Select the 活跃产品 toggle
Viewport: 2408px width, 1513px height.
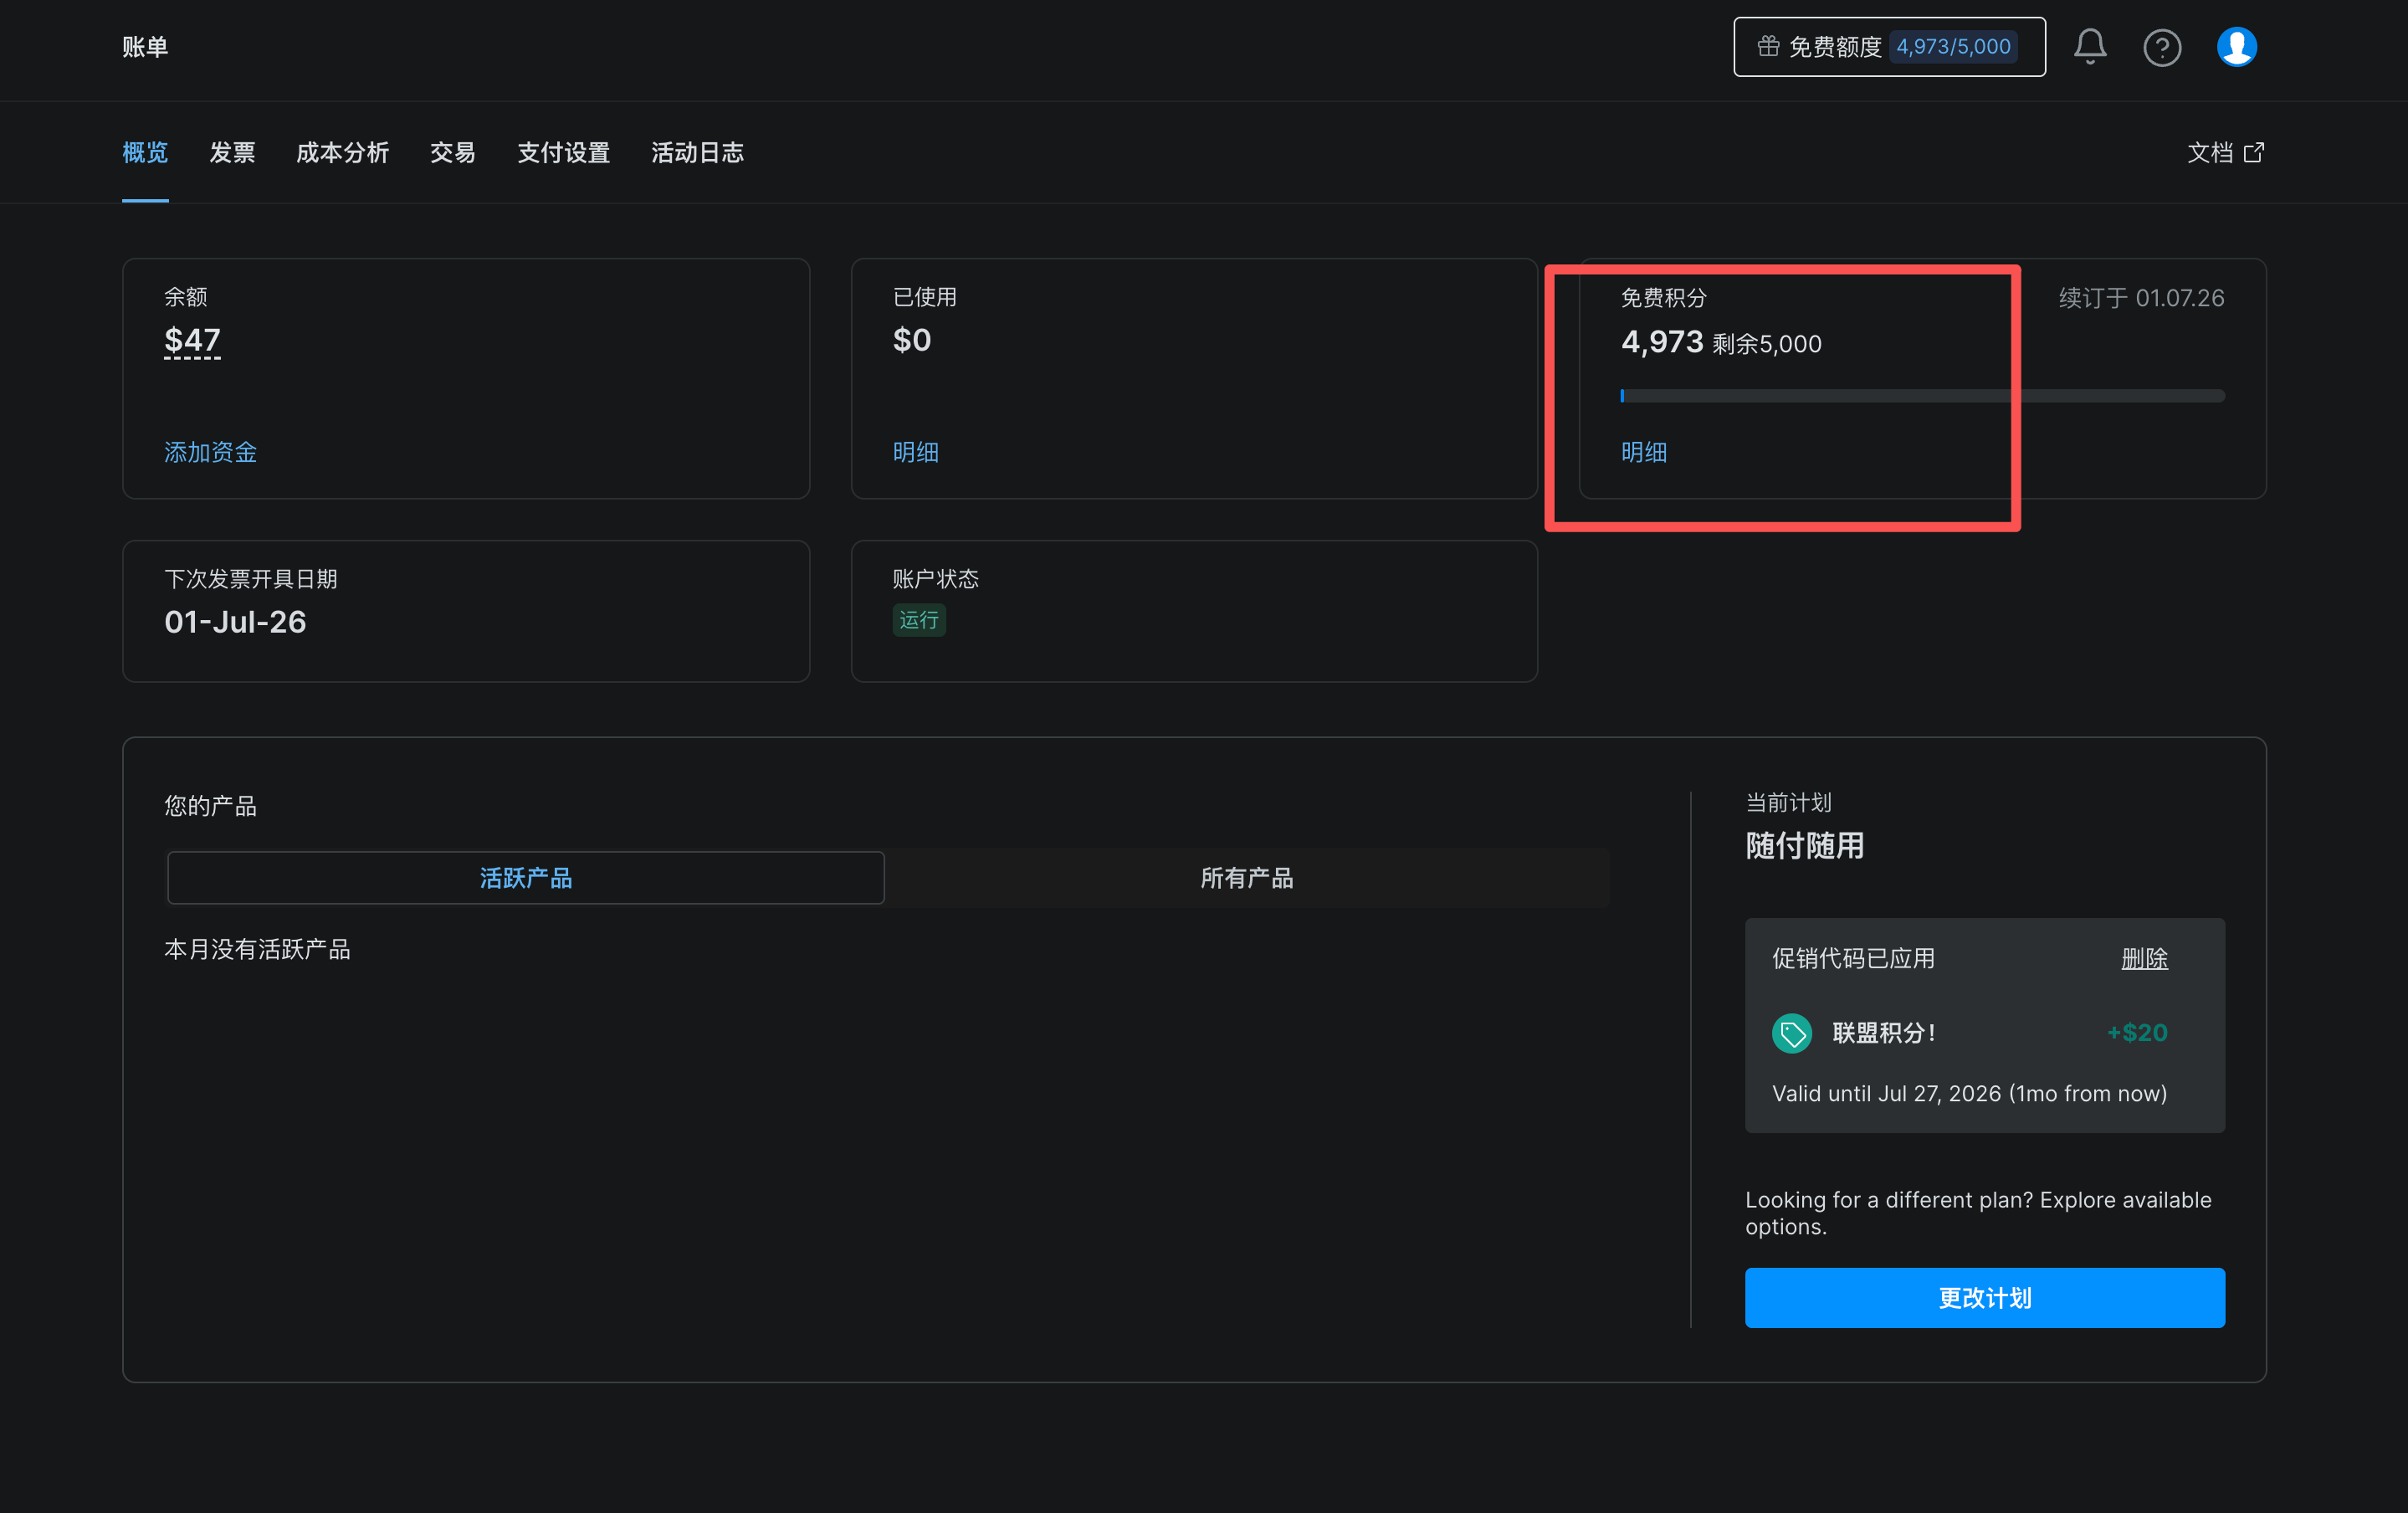tap(526, 878)
